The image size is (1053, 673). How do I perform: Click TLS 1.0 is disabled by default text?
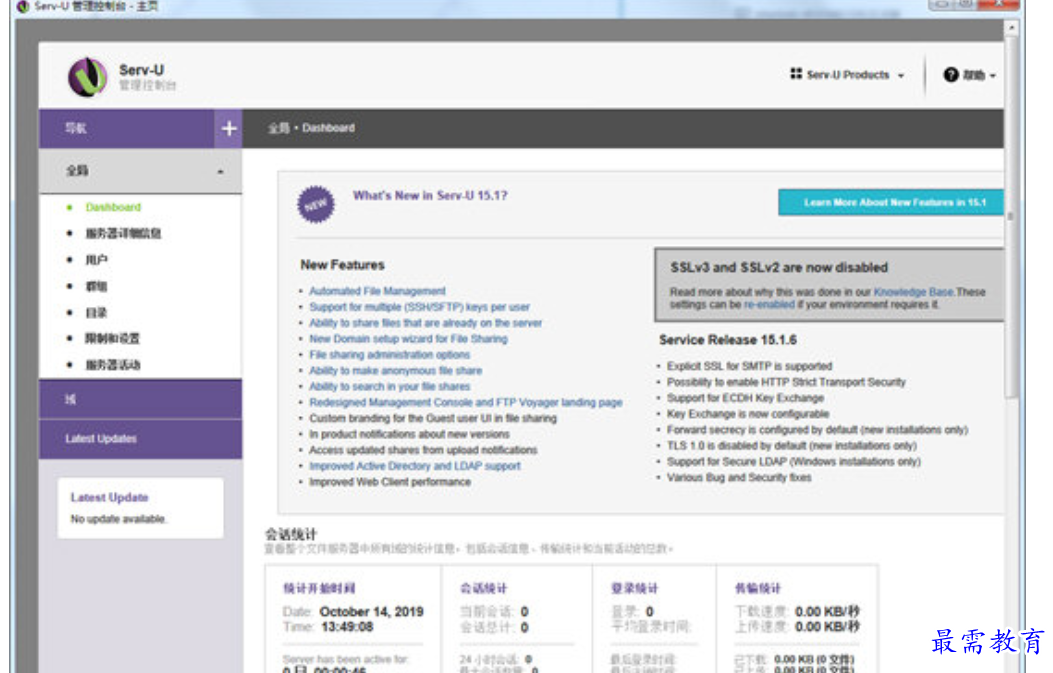pos(792,446)
